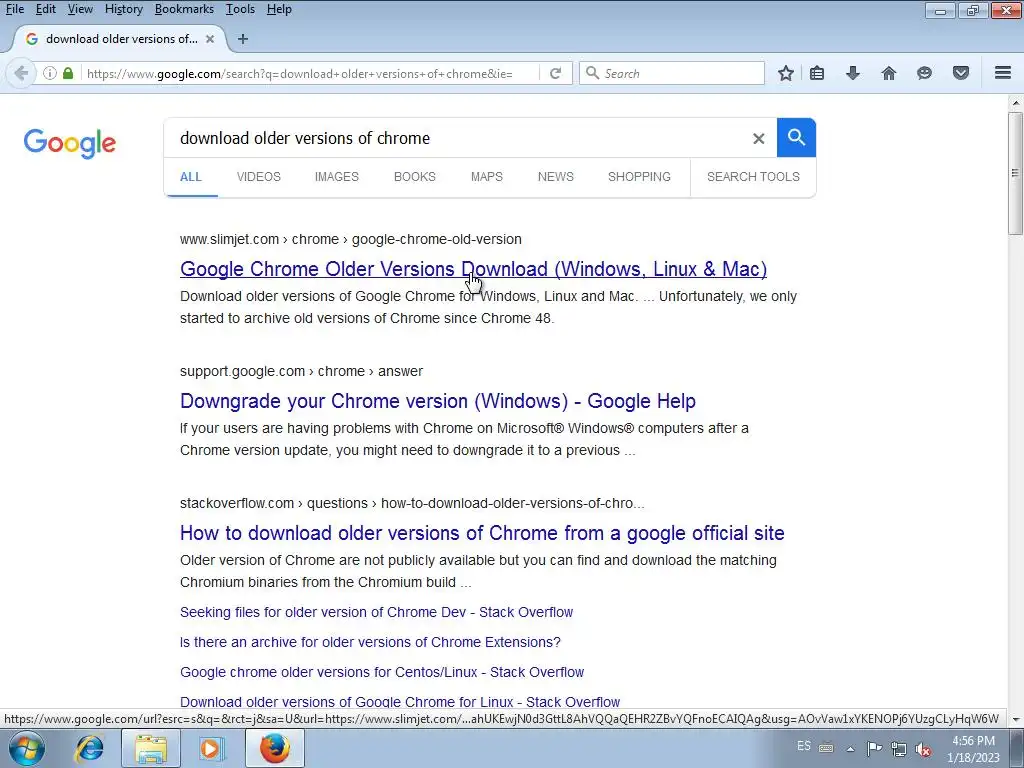The image size is (1024, 768).
Task: Open the Pocket icon in toolbar
Action: [961, 73]
